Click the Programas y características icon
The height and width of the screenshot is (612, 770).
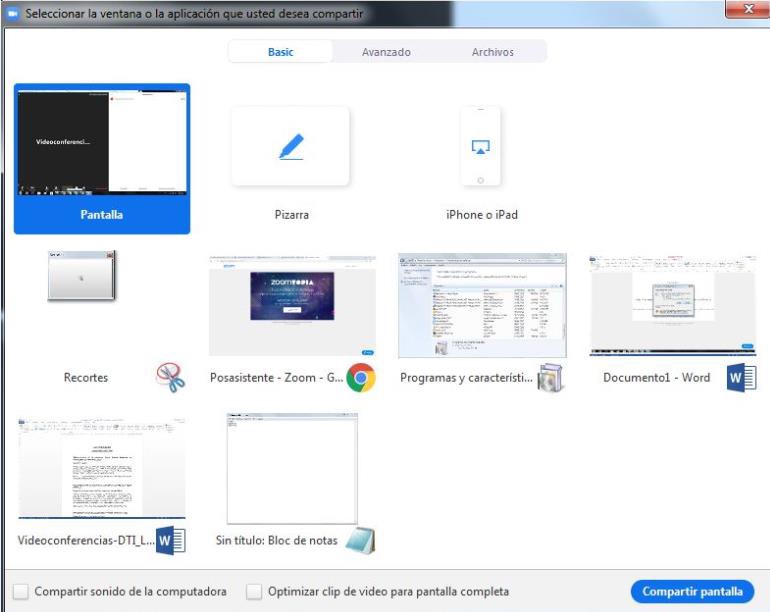tap(549, 377)
